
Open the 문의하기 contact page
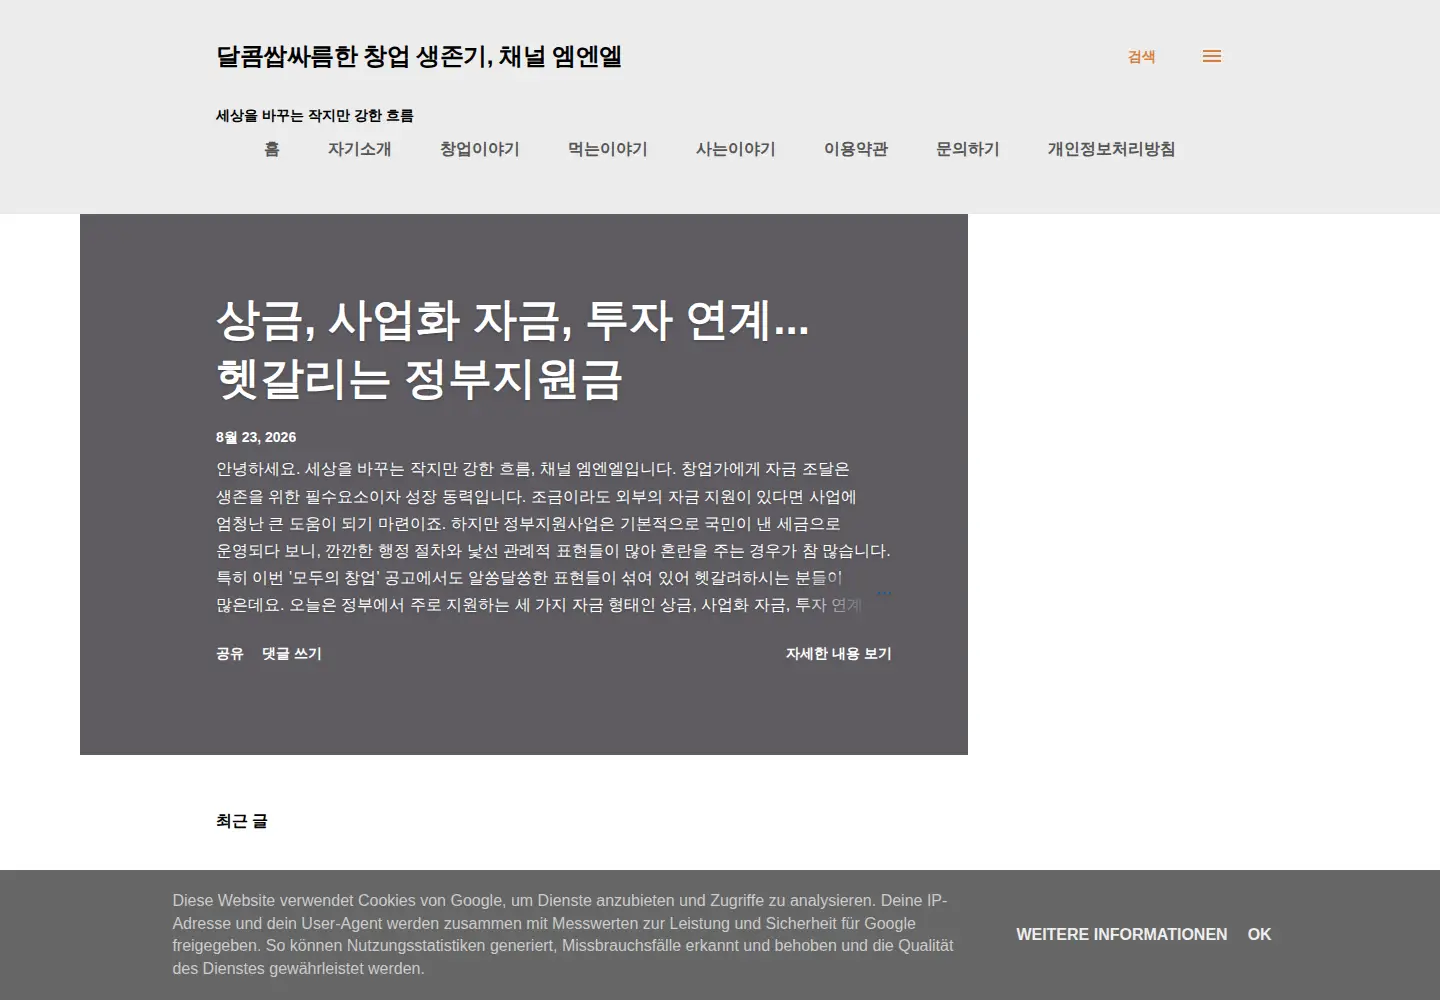(x=968, y=149)
